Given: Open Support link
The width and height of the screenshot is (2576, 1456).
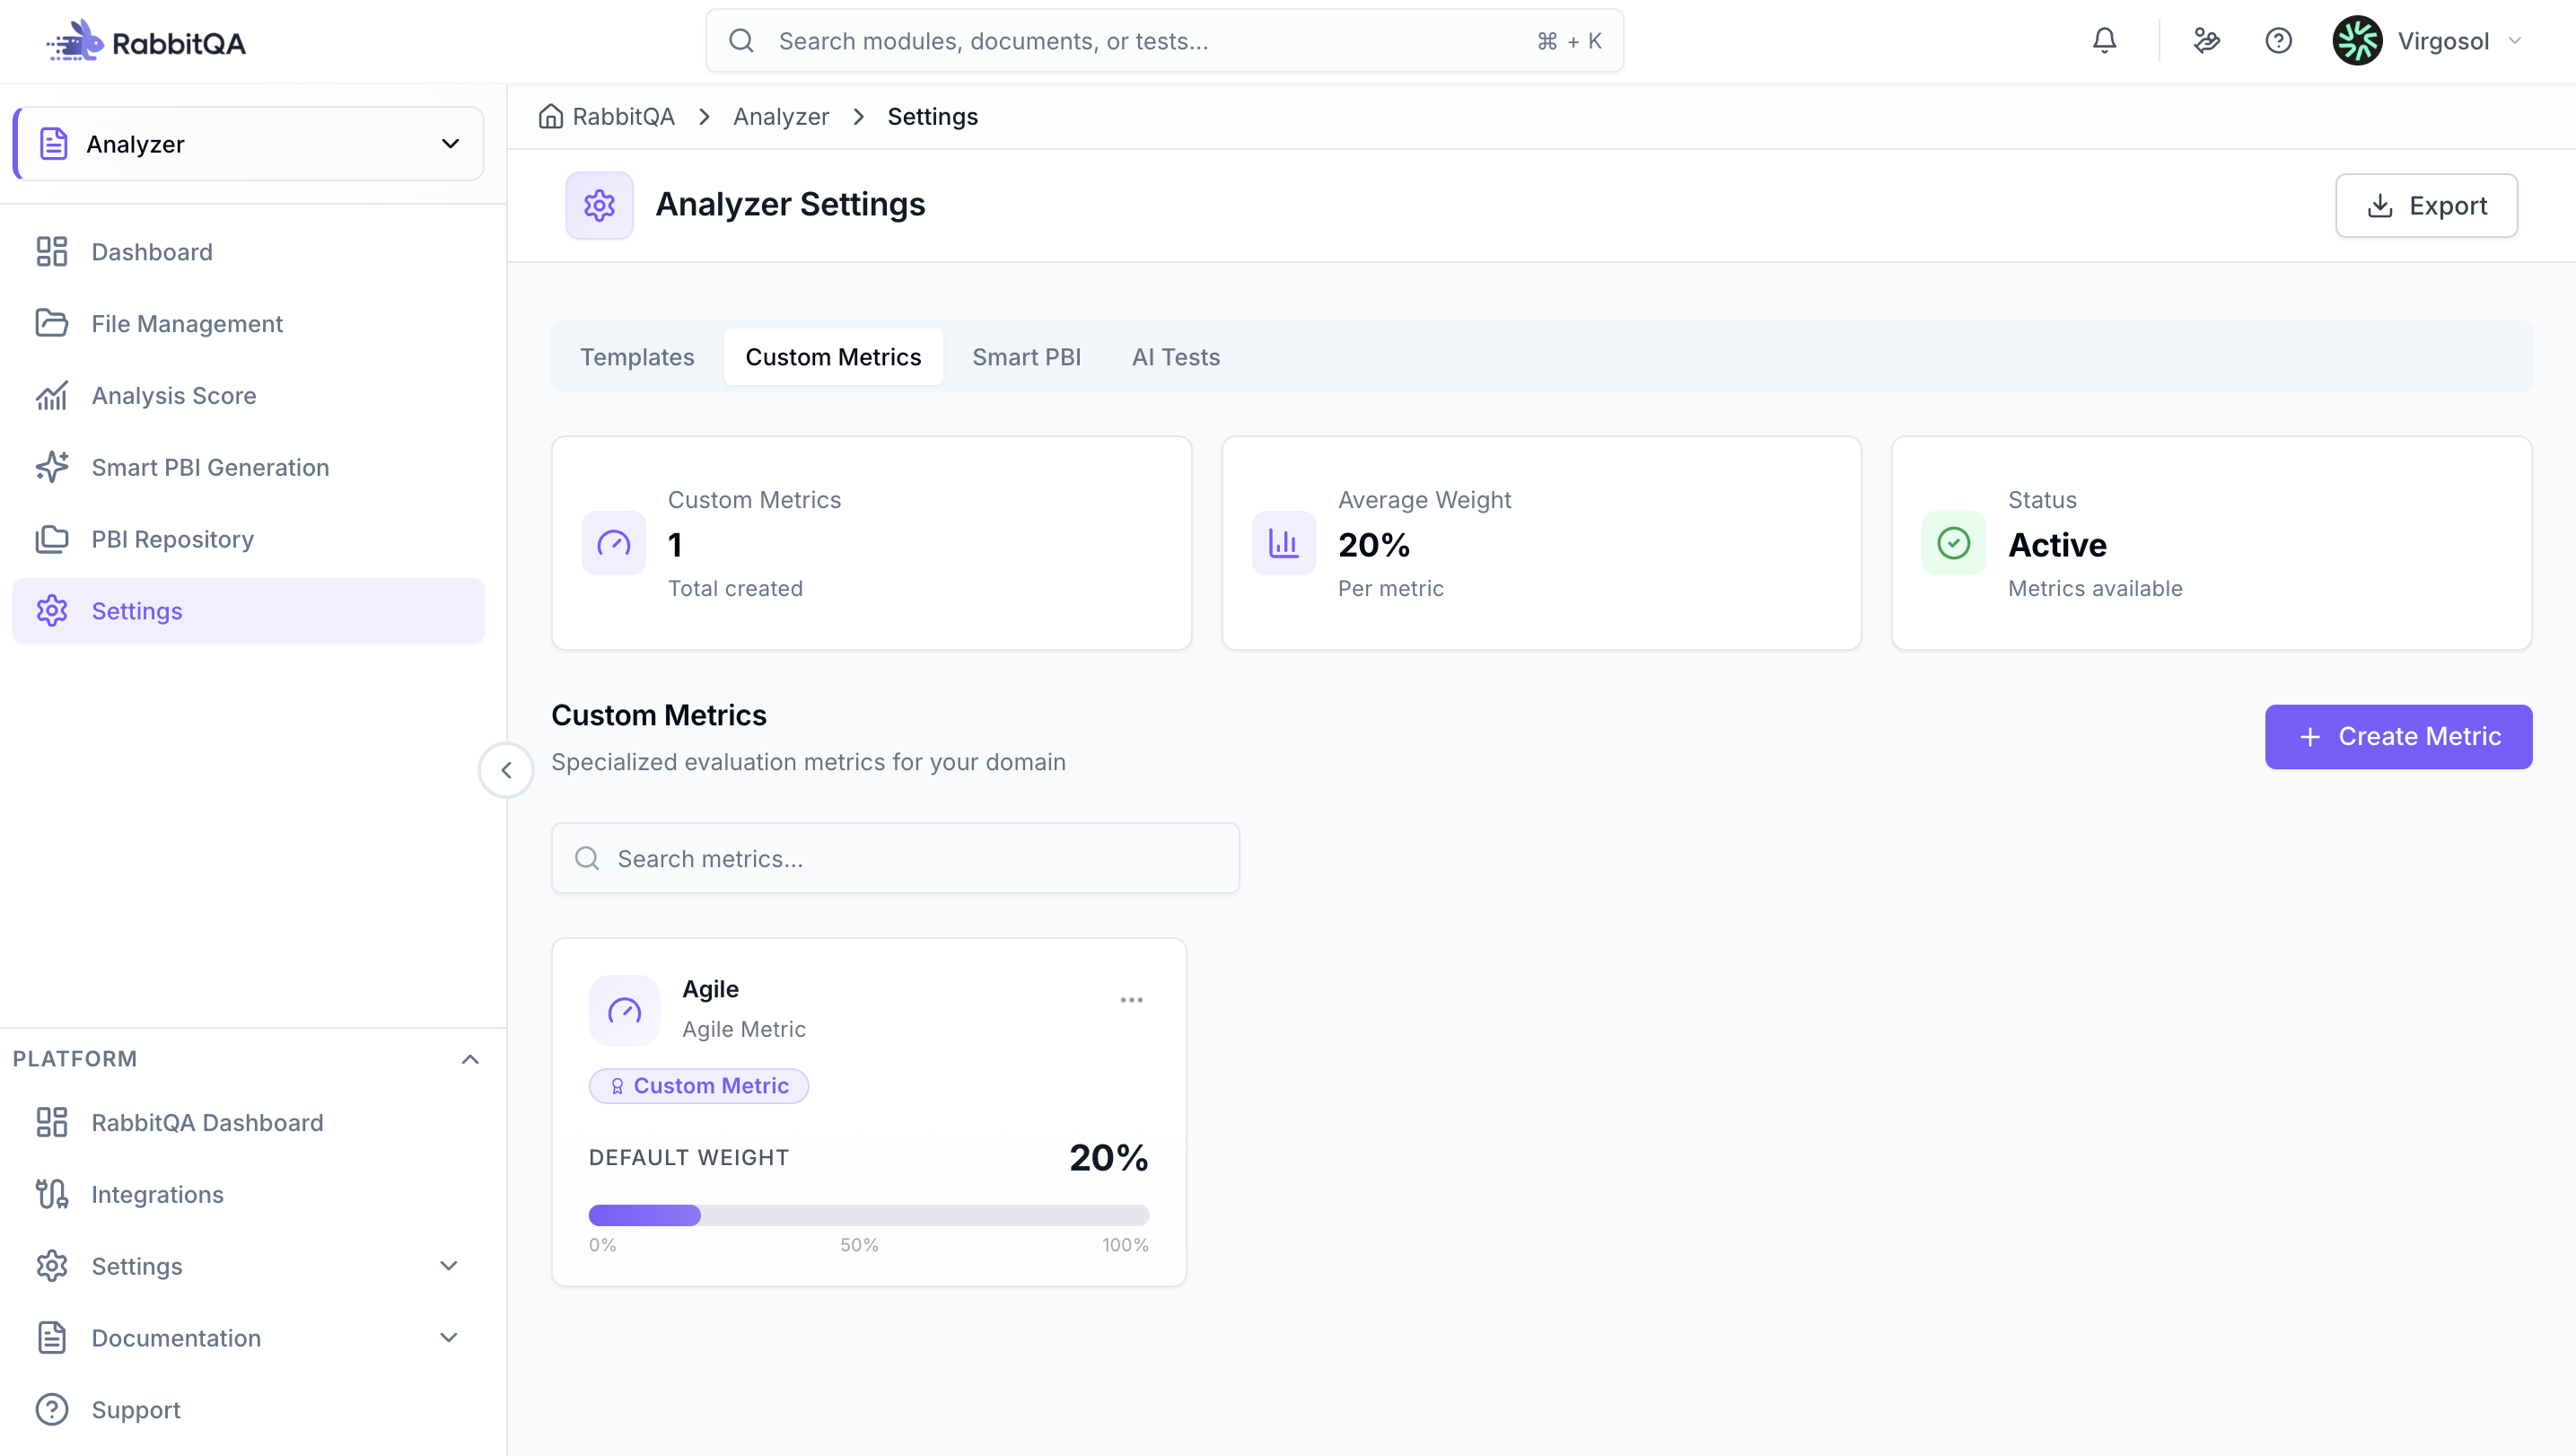Looking at the screenshot, I should point(249,1410).
